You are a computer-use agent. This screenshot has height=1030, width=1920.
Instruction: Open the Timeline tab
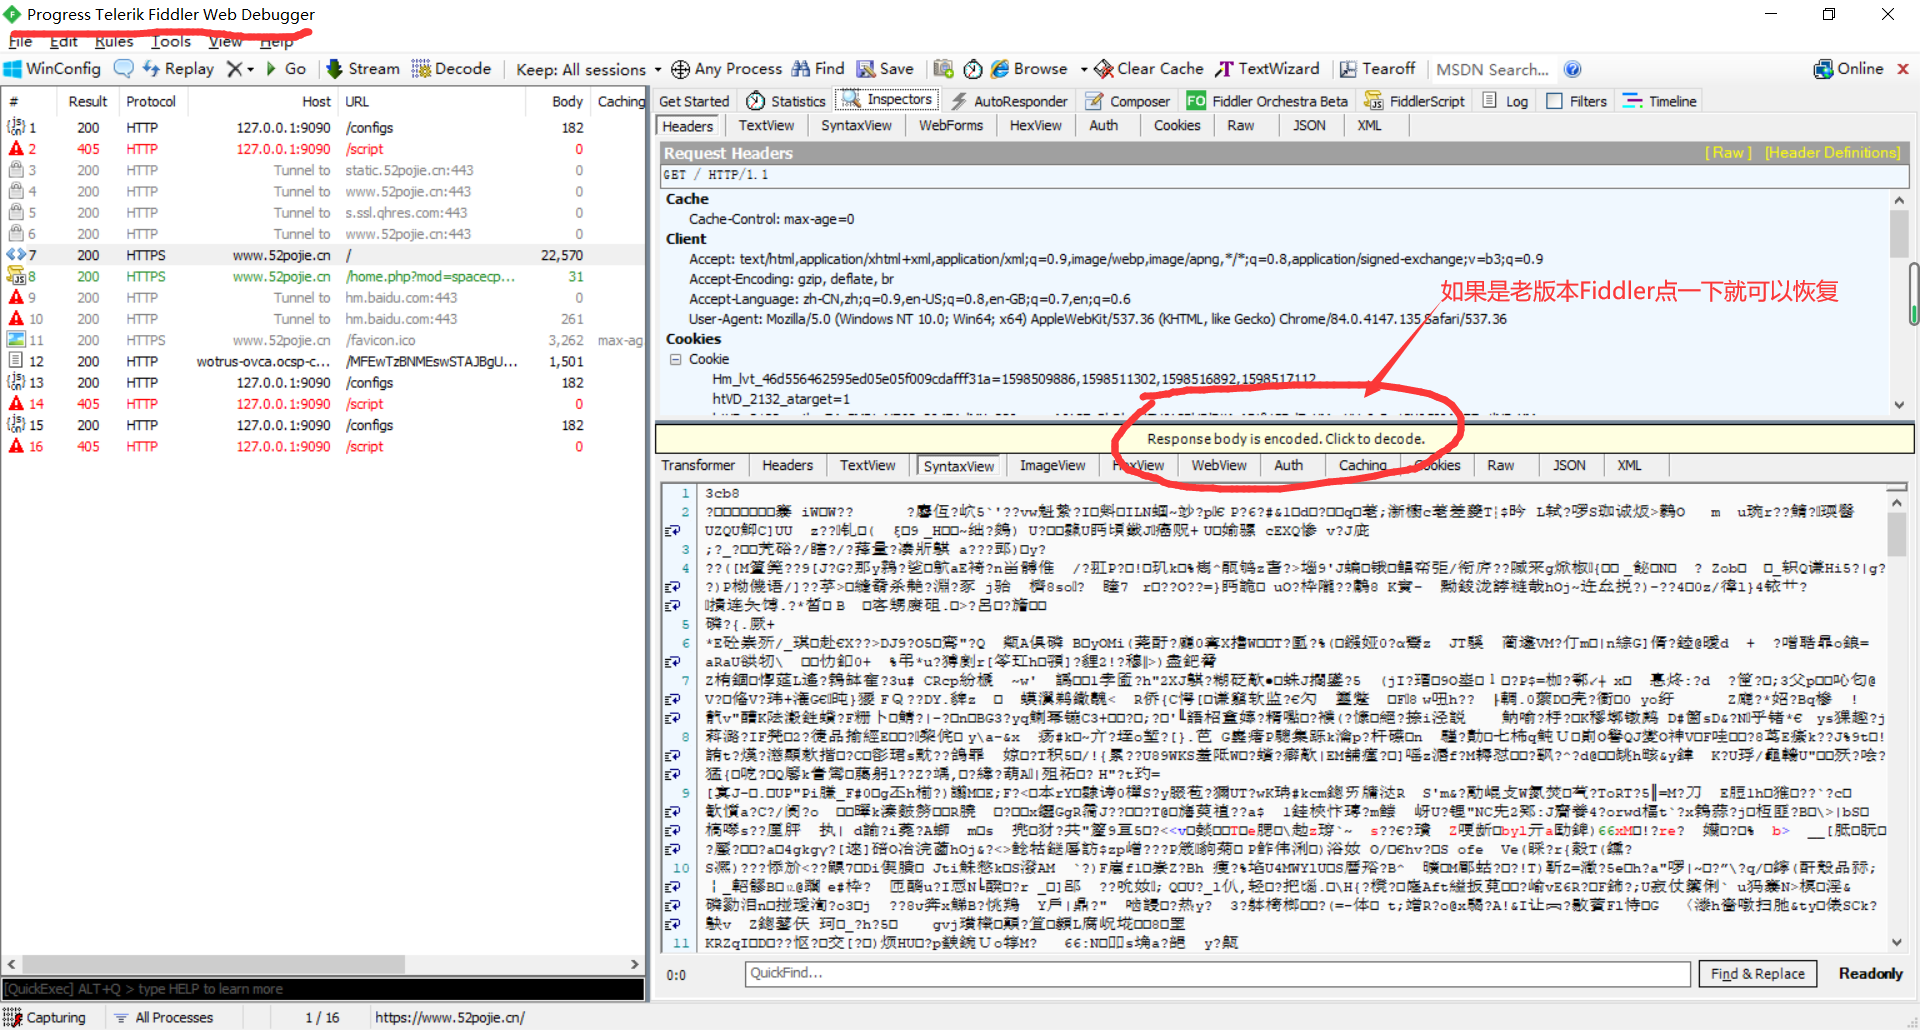[1660, 101]
